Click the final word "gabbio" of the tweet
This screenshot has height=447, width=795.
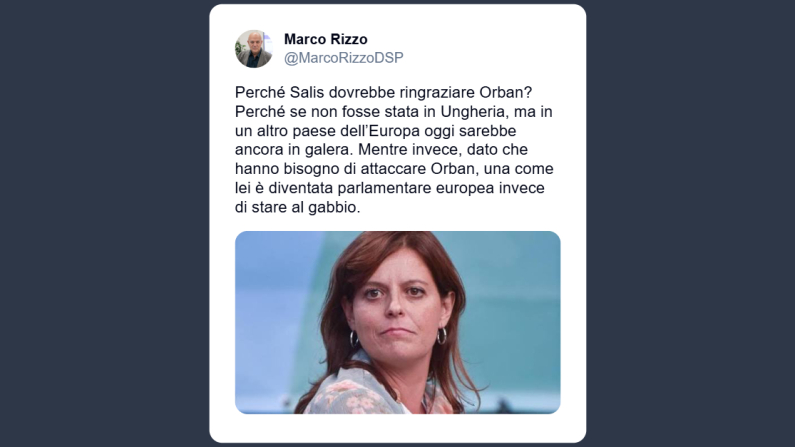tap(331, 207)
